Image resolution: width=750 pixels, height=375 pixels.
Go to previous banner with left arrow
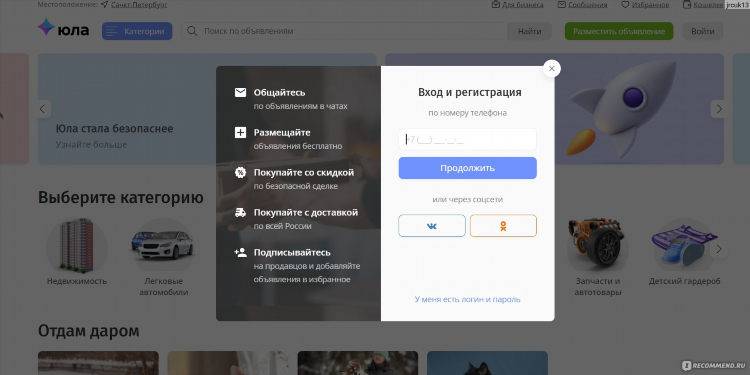click(42, 109)
